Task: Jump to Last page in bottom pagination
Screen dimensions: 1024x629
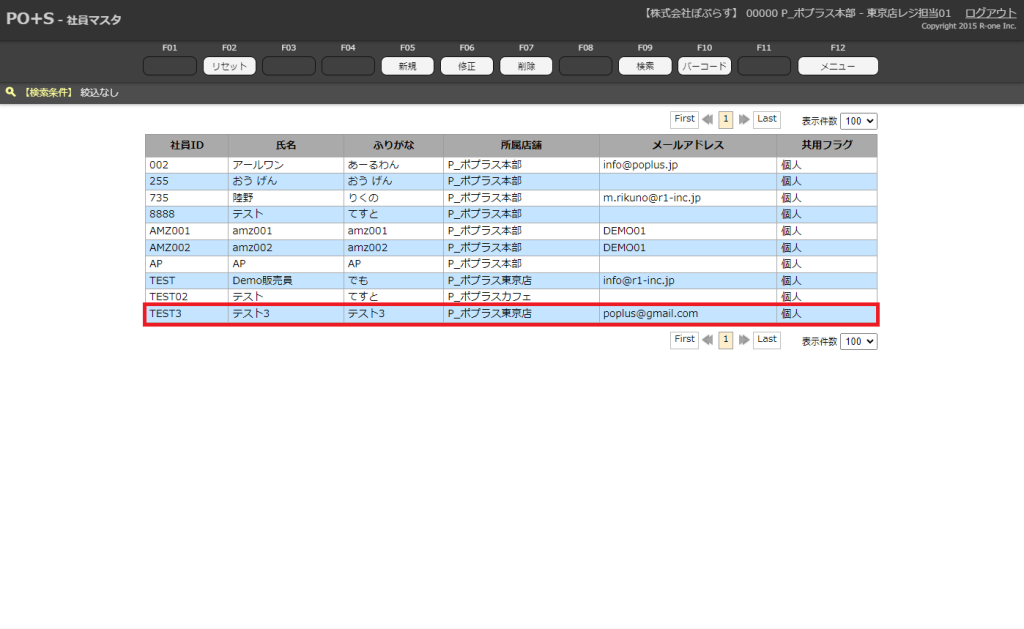Action: [766, 340]
